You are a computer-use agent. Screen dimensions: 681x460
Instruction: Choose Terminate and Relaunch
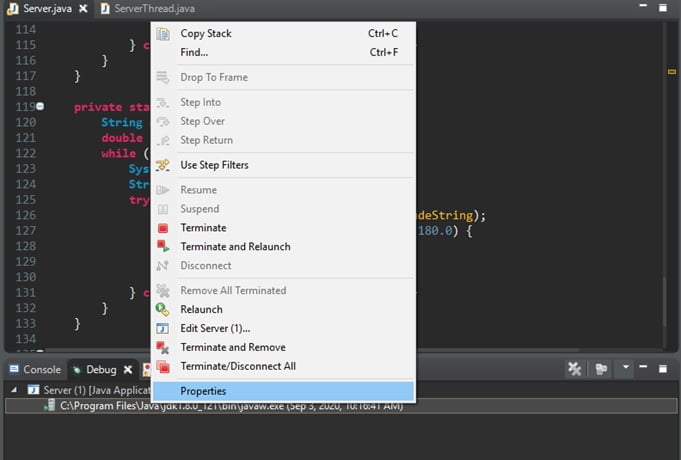pos(283,247)
